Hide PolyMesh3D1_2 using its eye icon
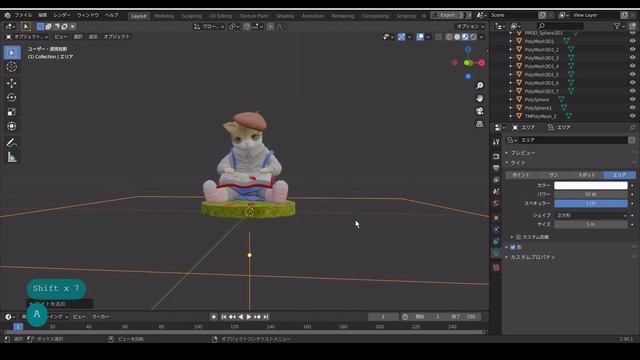 (632, 49)
